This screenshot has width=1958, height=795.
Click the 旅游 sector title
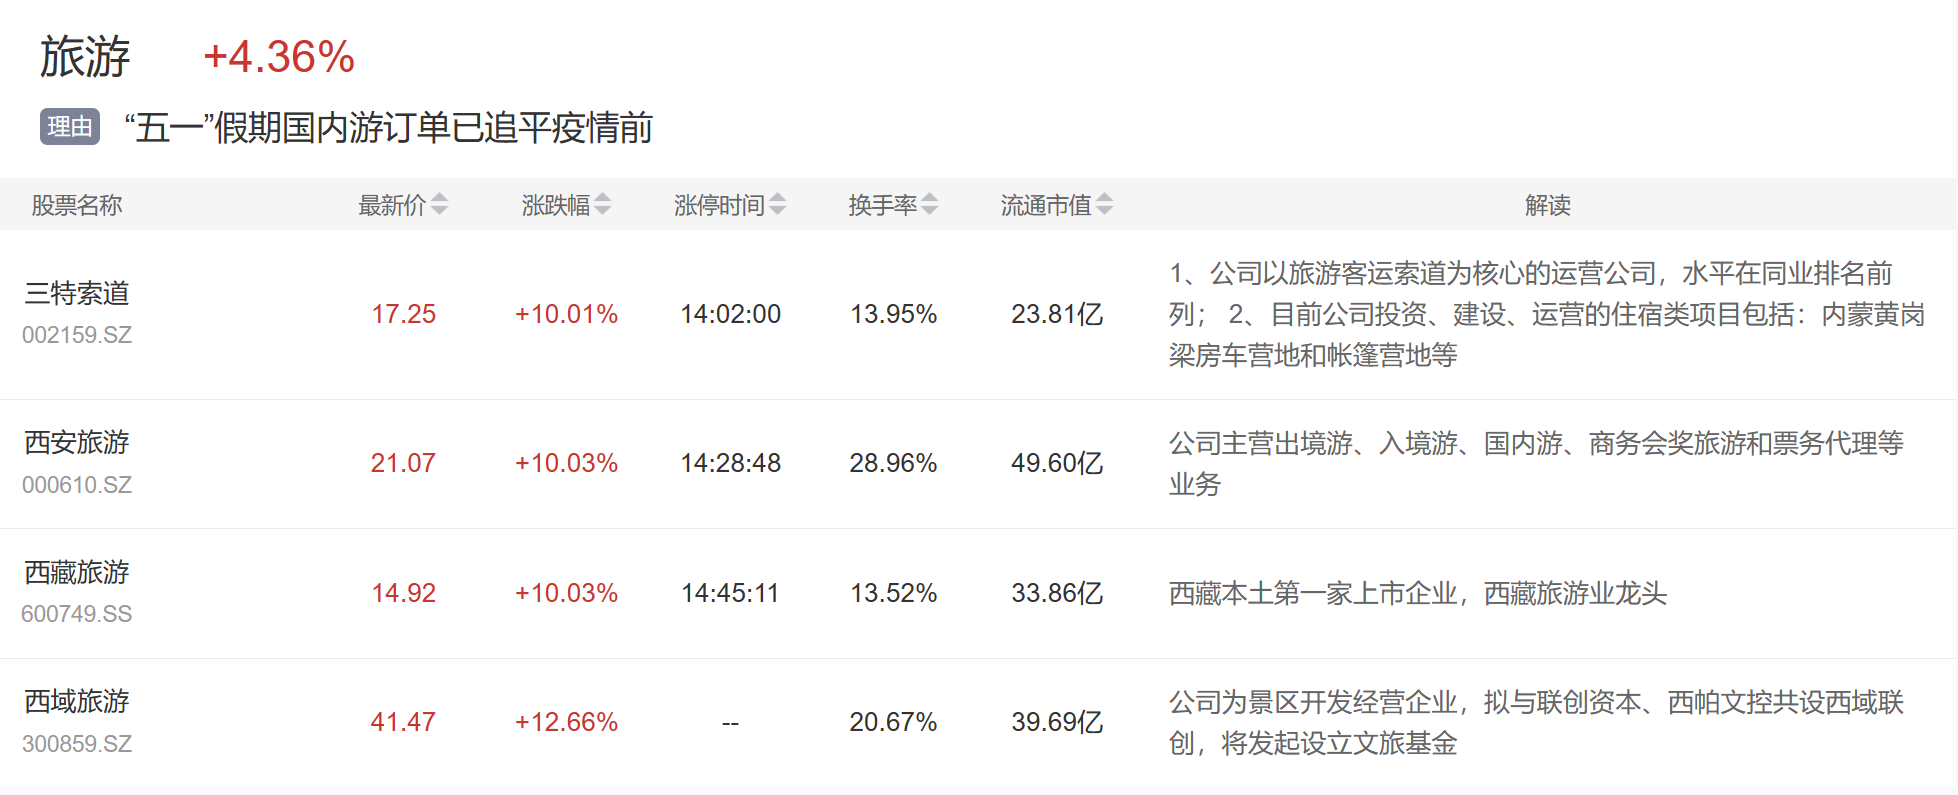[85, 57]
